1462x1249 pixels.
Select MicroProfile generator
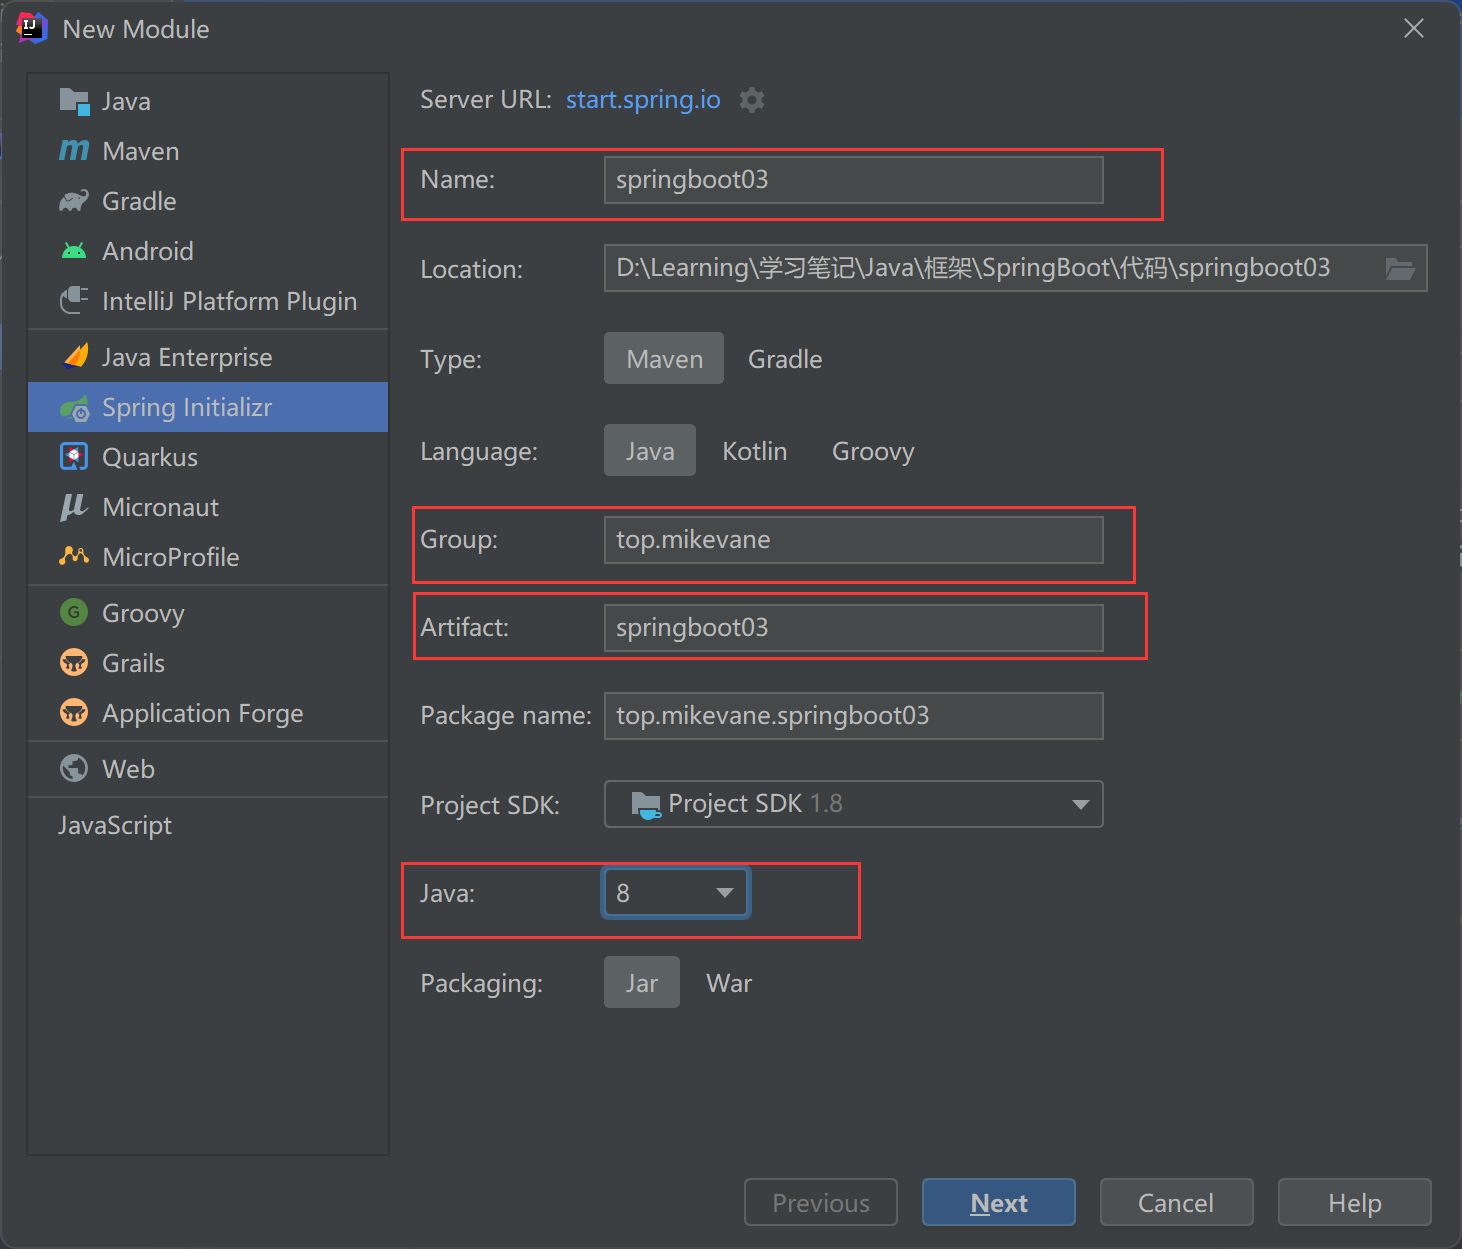[208, 557]
